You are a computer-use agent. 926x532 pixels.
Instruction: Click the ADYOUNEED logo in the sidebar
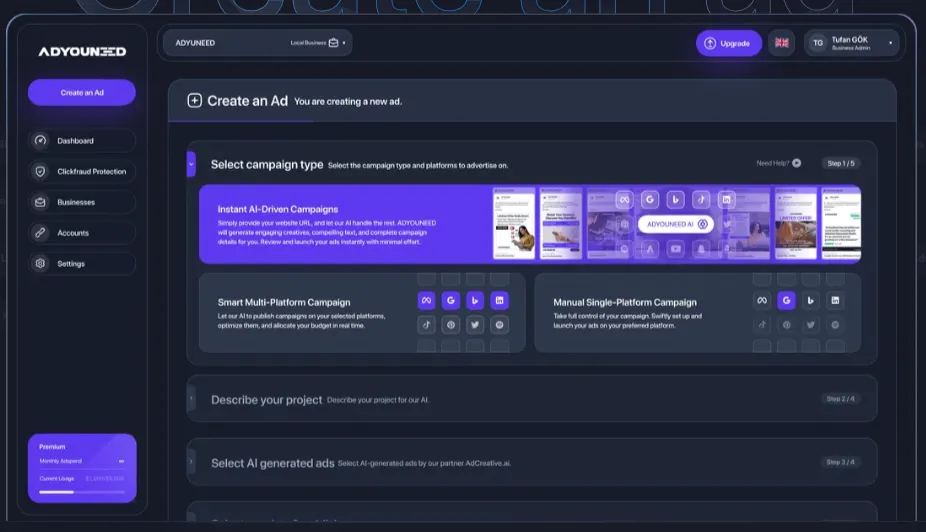pyautogui.click(x=82, y=52)
